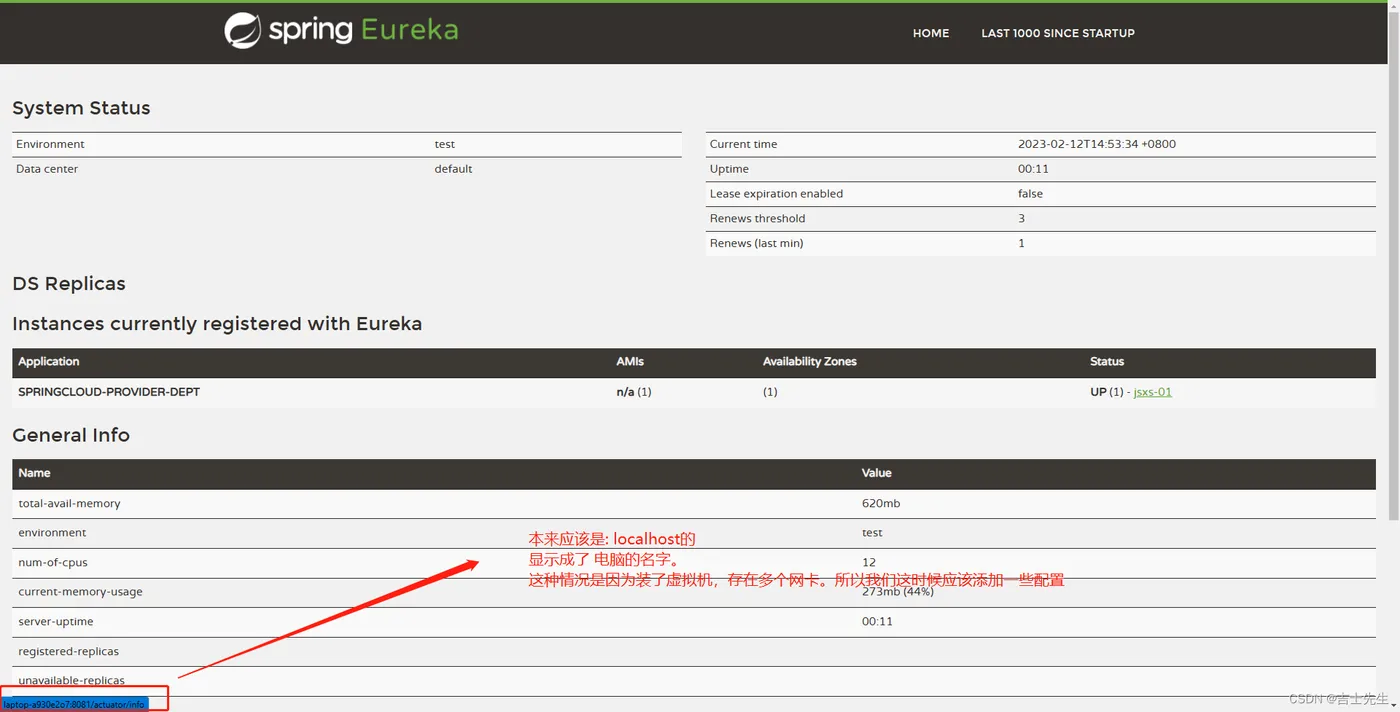Select the 'default' data center value
This screenshot has height=712, width=1400.
point(453,169)
